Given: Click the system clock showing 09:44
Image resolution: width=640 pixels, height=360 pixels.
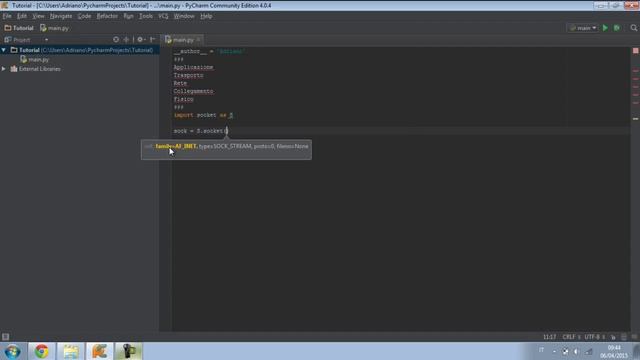Looking at the screenshot, I should [x=613, y=351].
